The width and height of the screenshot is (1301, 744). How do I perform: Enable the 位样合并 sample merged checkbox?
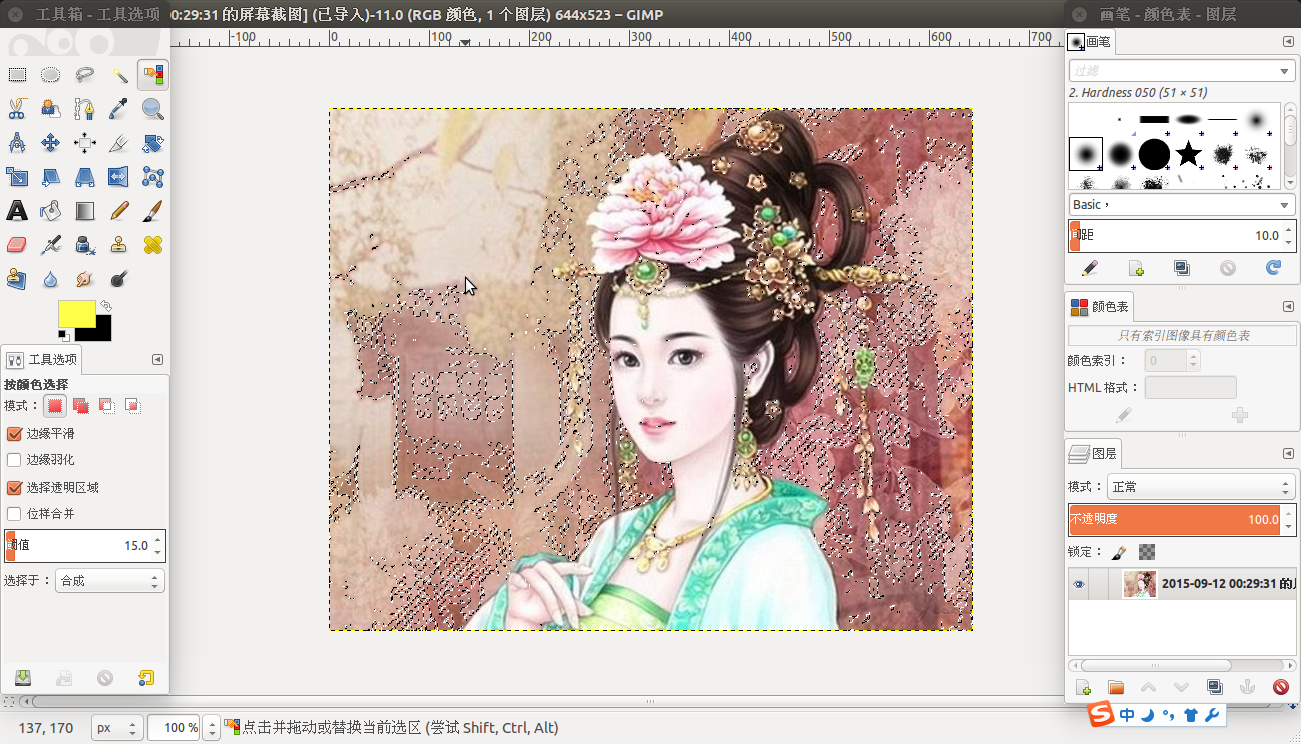pyautogui.click(x=14, y=514)
